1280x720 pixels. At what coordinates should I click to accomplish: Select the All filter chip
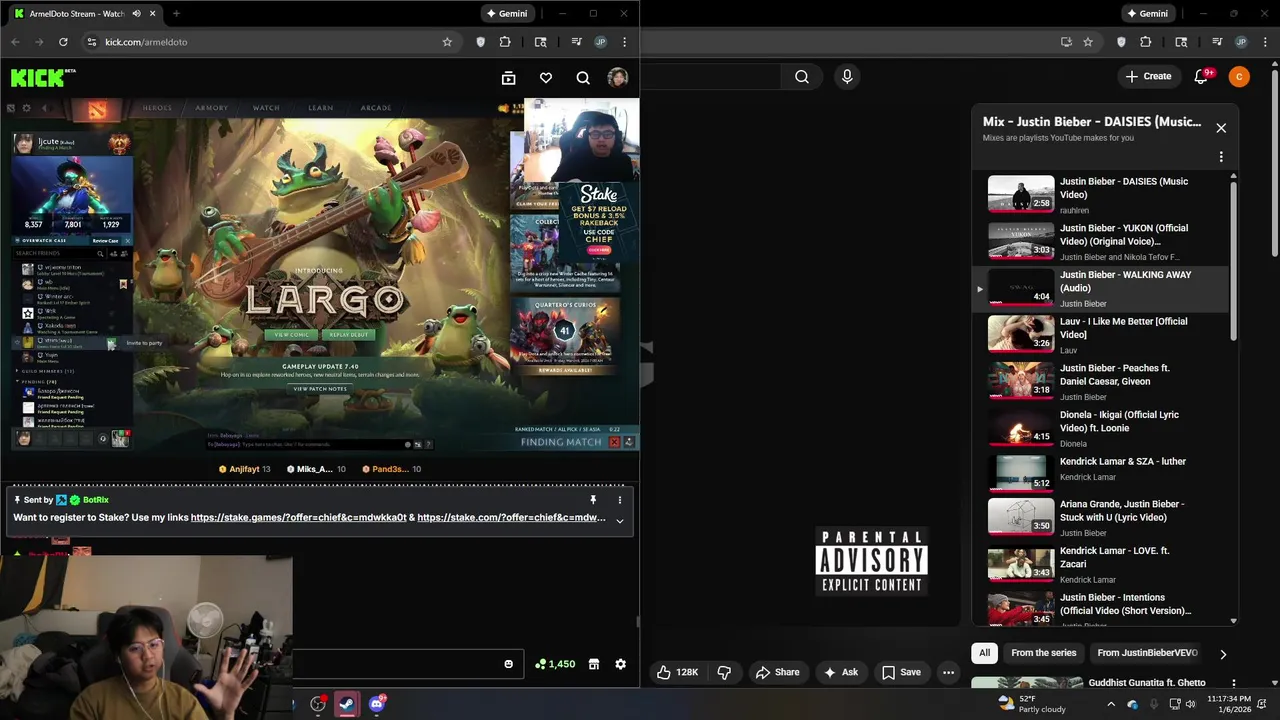tap(984, 653)
